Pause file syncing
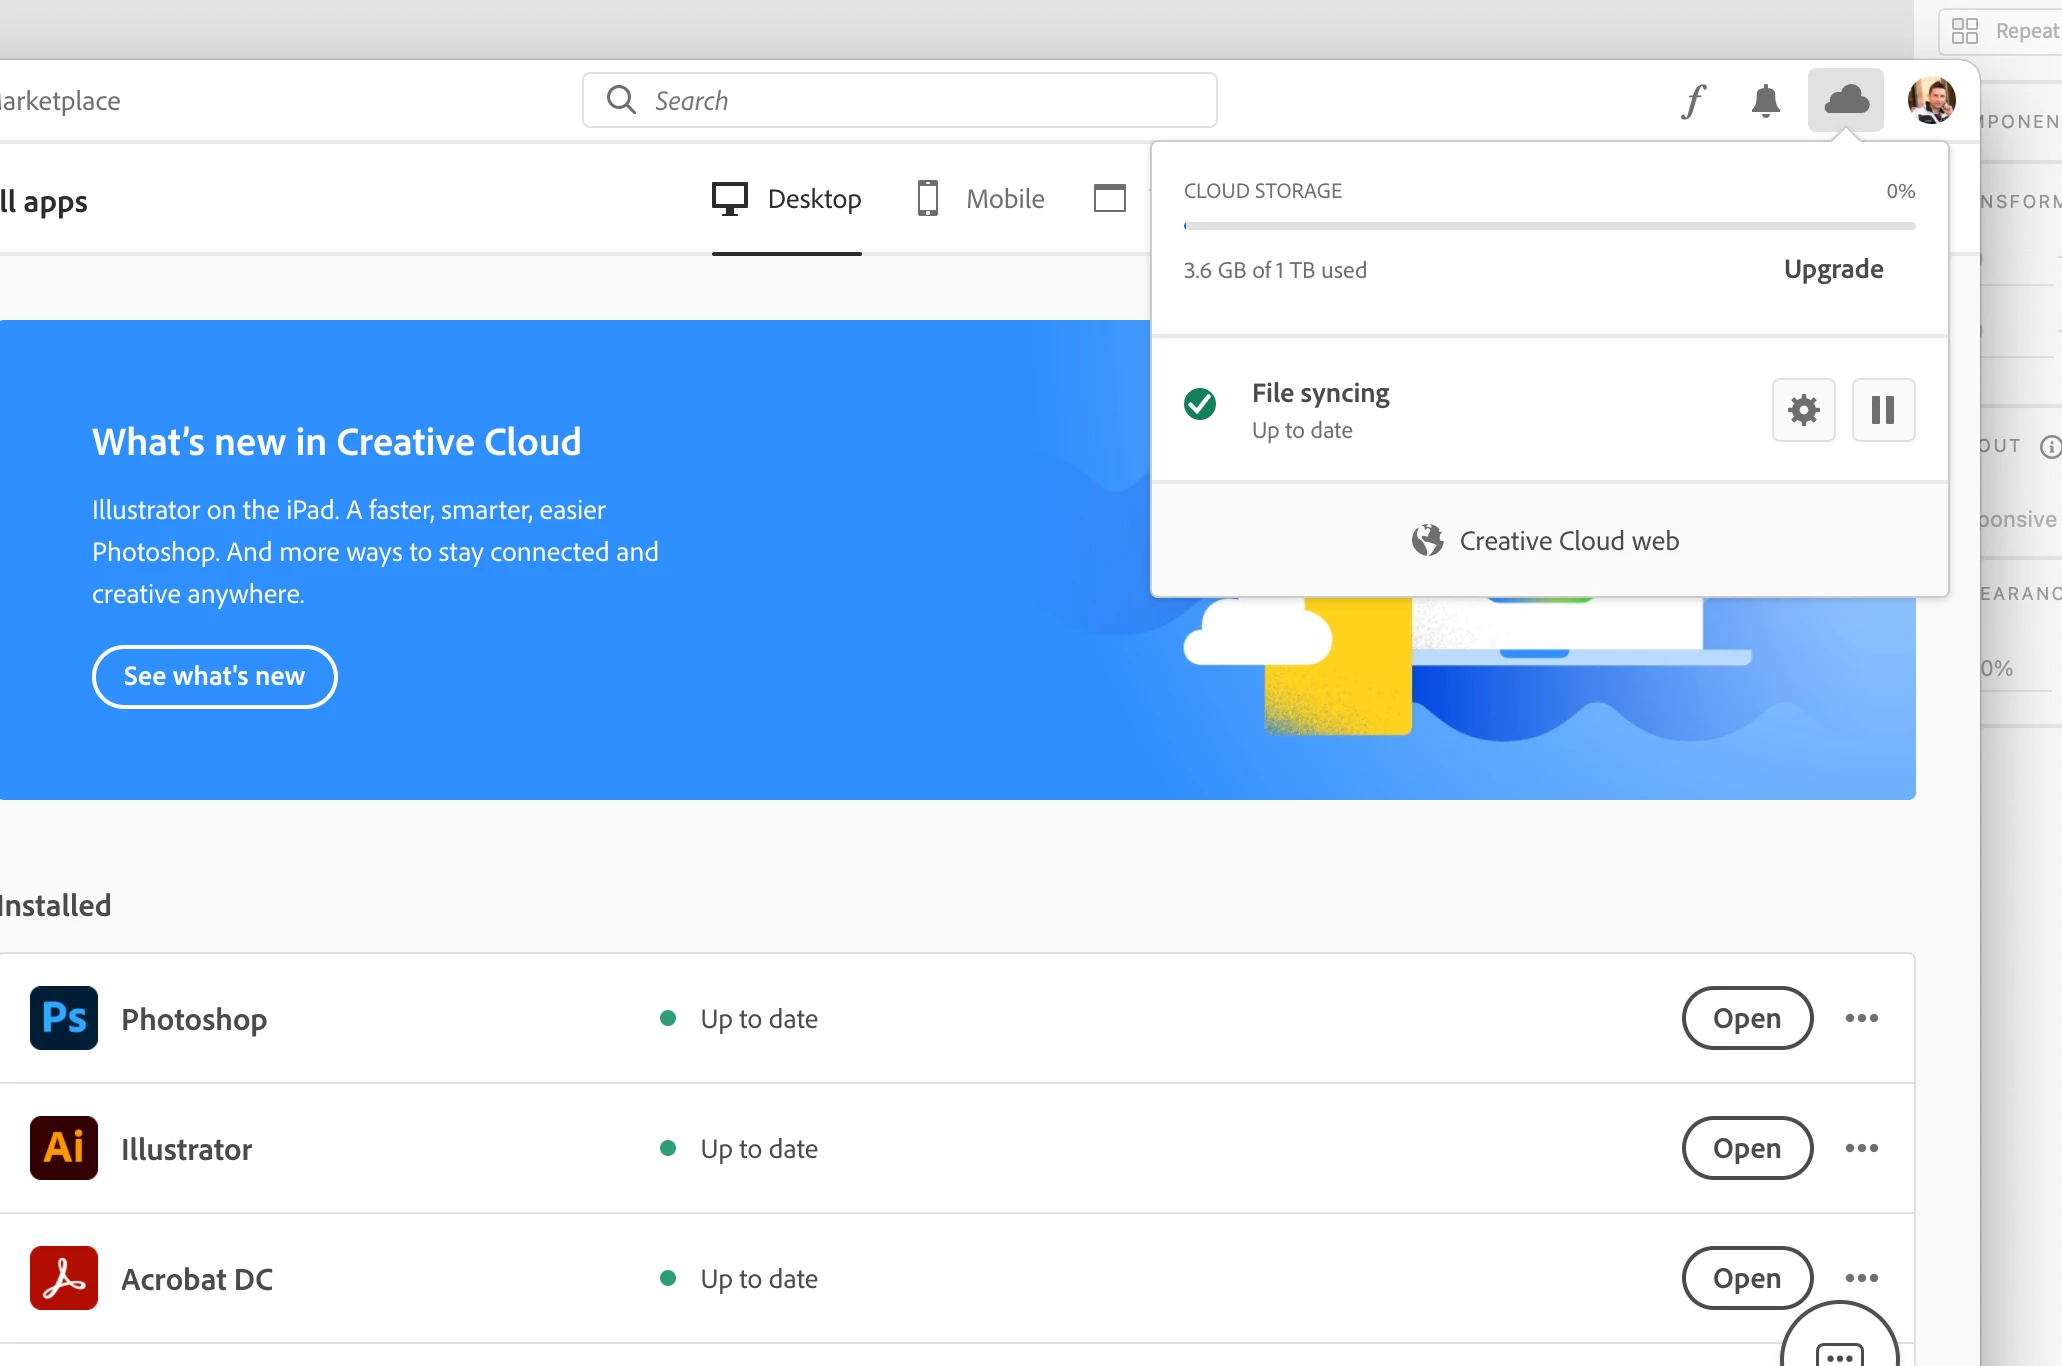Viewport: 2062px width, 1366px height. [1883, 410]
